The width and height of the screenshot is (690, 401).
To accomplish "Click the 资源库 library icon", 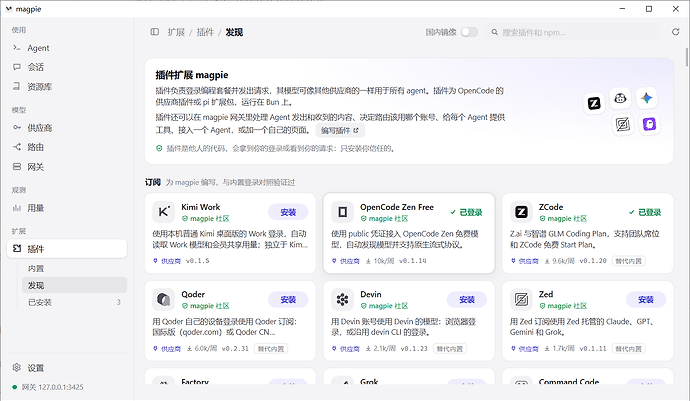I will click(17, 86).
